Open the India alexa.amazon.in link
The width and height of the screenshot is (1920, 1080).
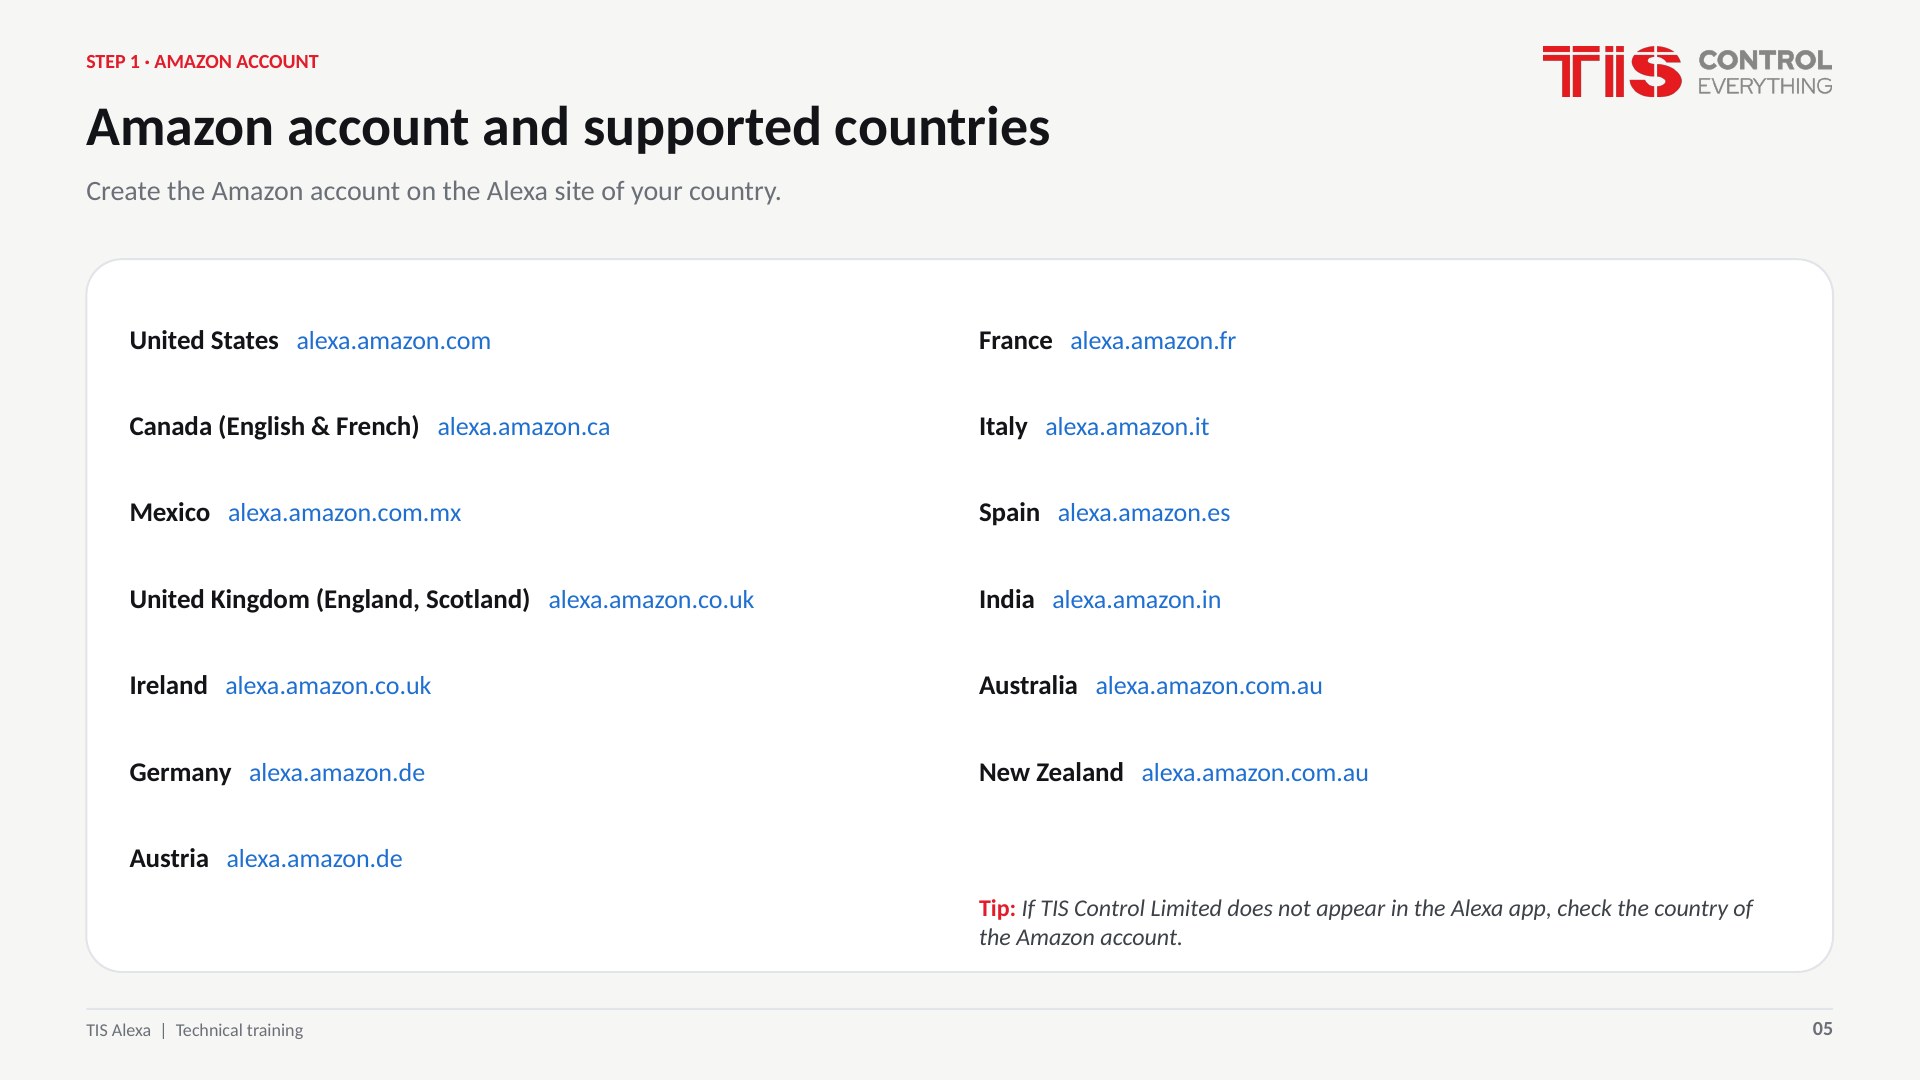pos(1136,600)
